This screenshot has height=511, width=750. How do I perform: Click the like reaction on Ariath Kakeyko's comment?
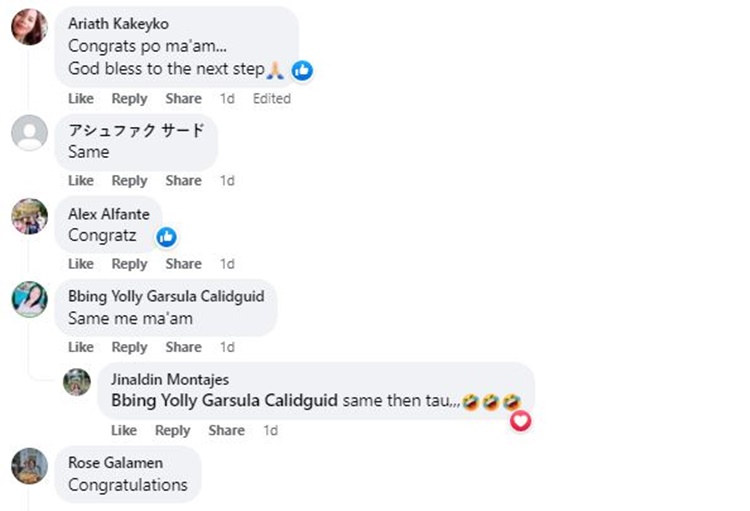click(x=302, y=71)
